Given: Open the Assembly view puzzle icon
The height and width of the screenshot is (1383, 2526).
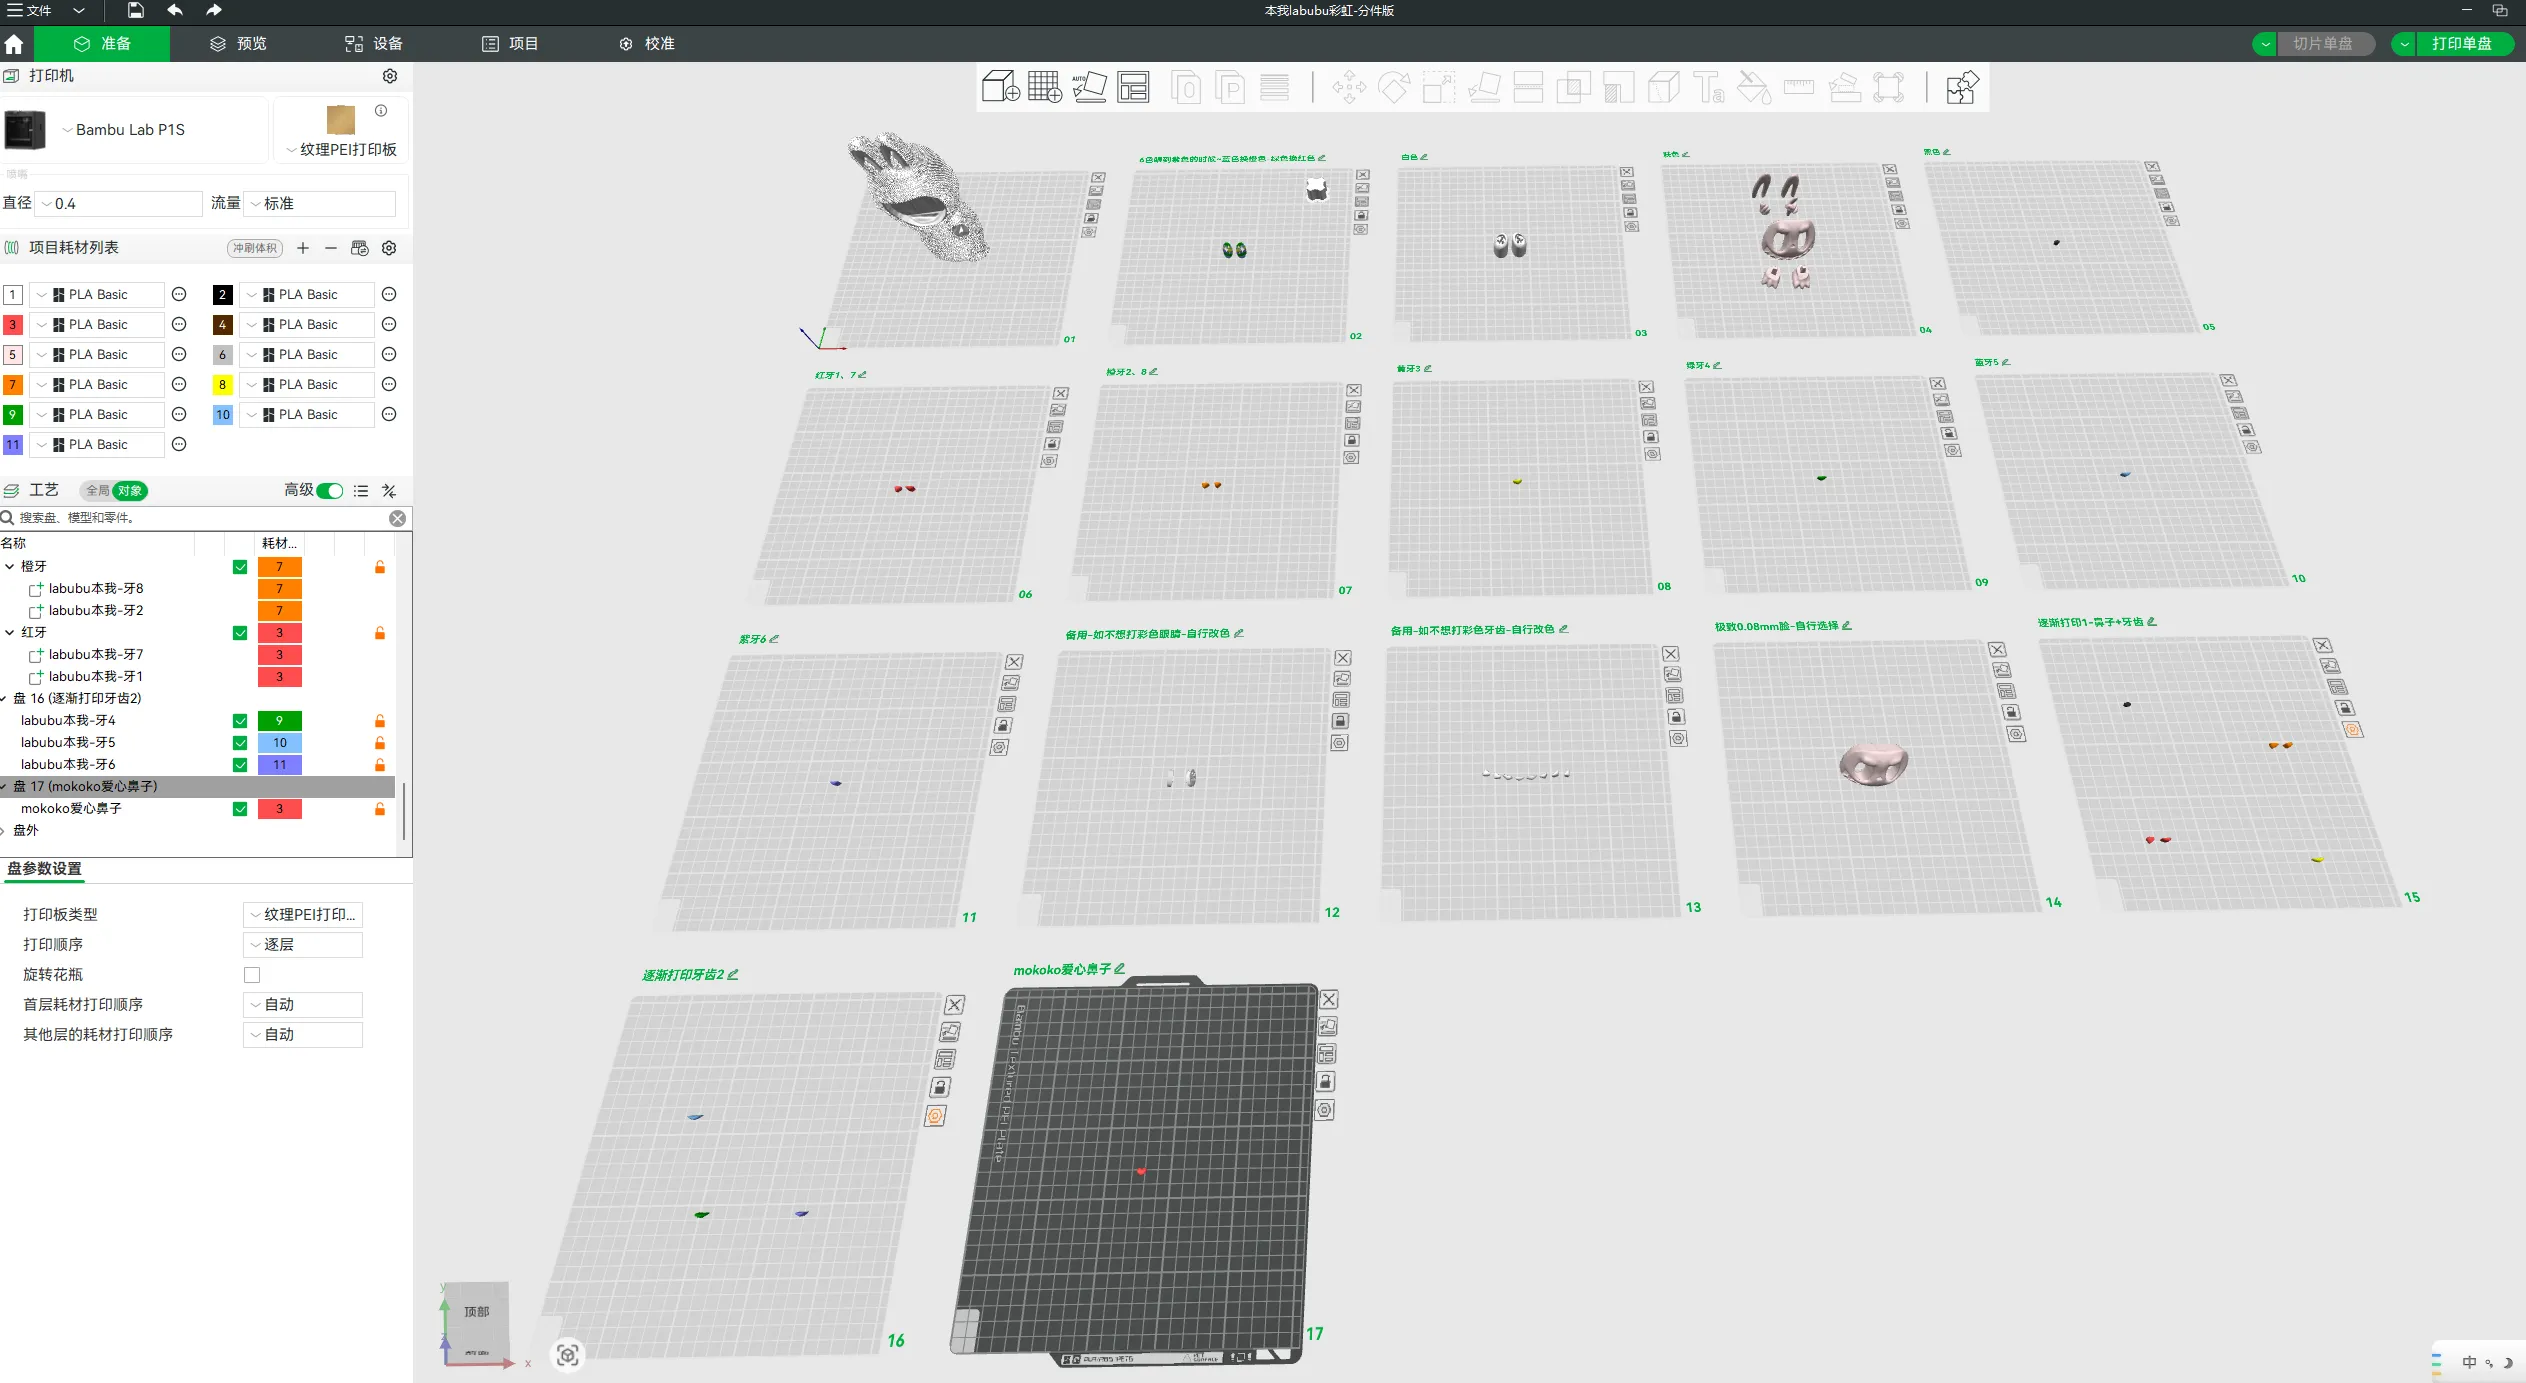Looking at the screenshot, I should pos(1961,87).
